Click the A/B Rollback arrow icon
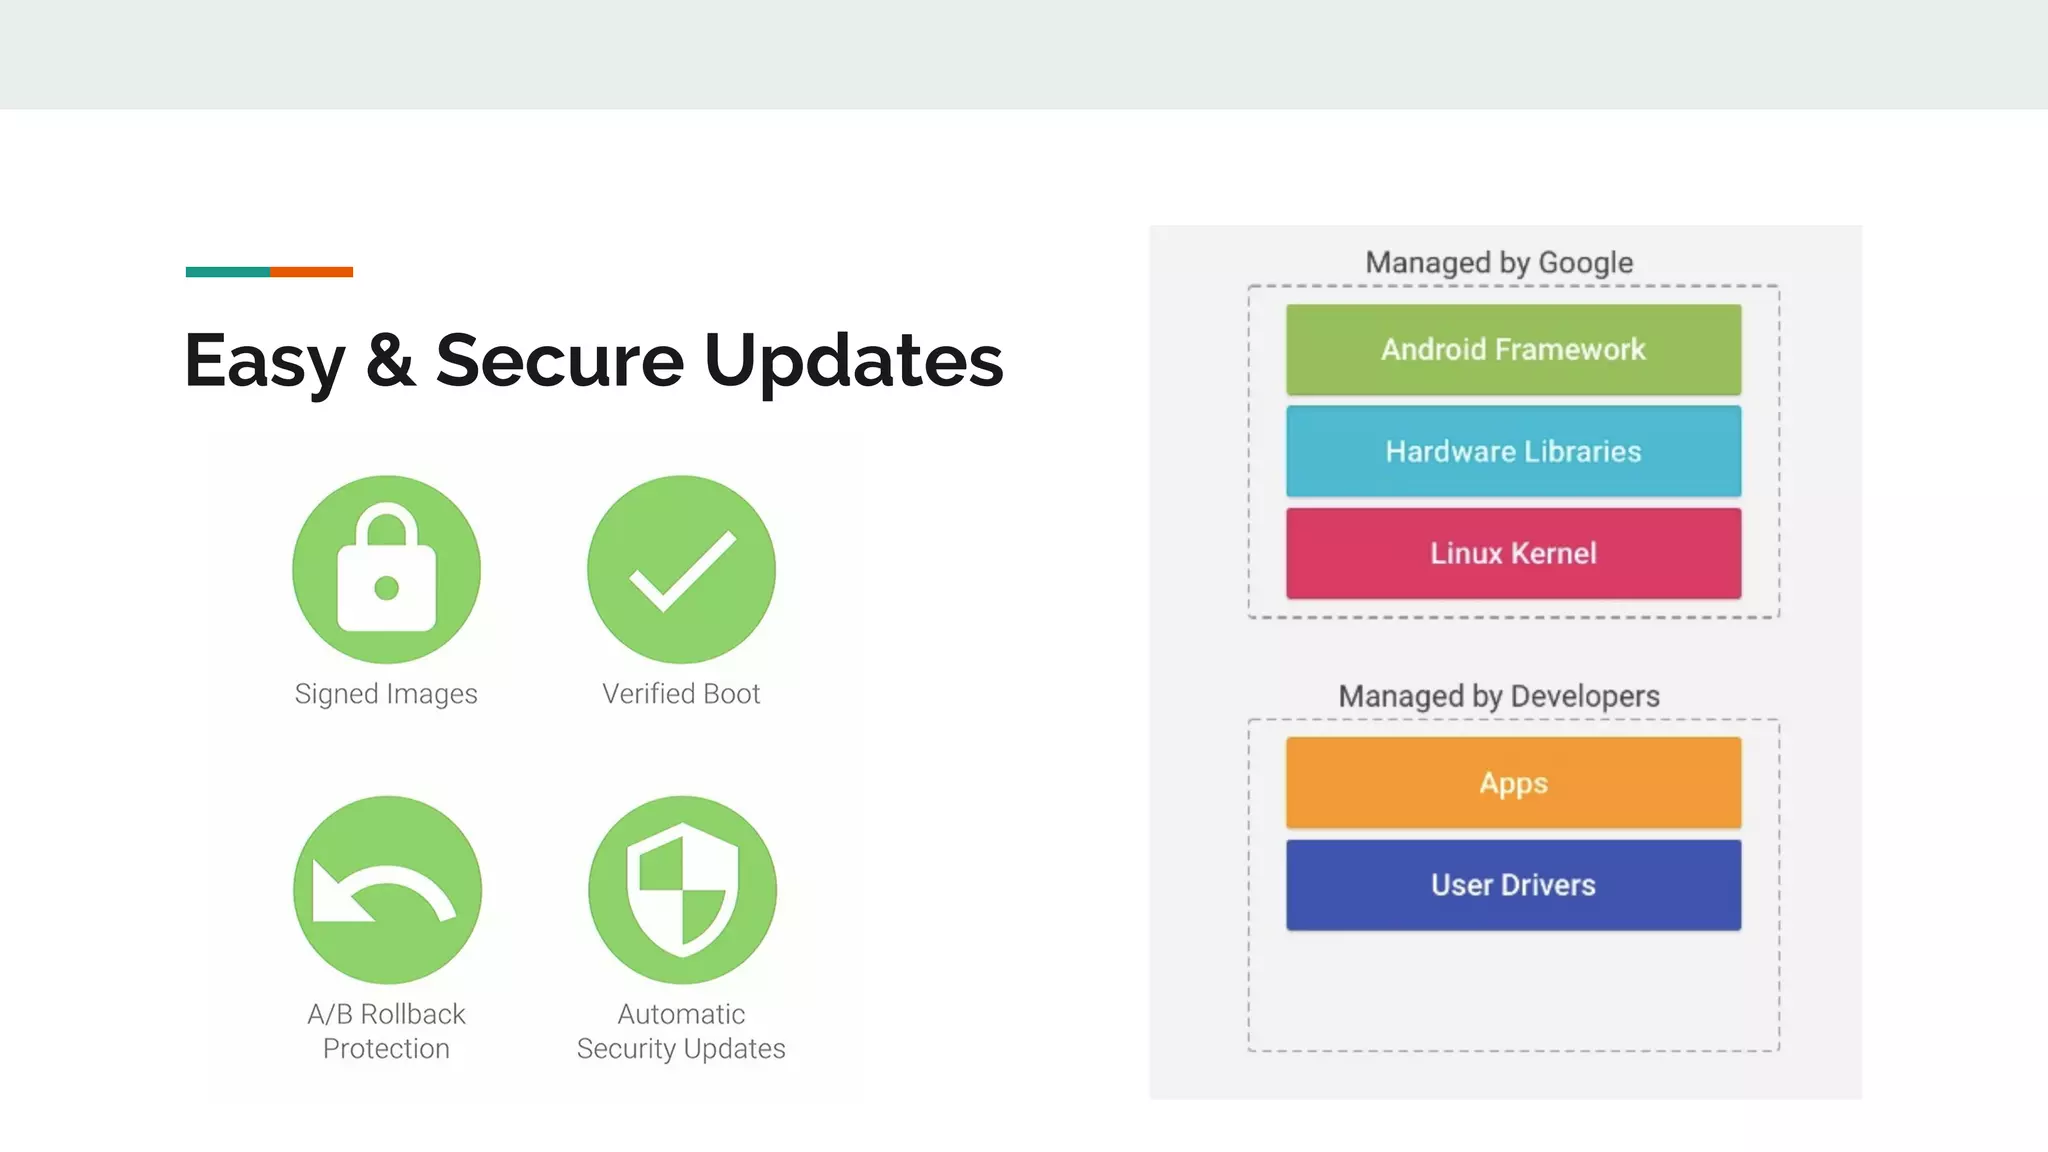The image size is (2048, 1152). click(386, 889)
